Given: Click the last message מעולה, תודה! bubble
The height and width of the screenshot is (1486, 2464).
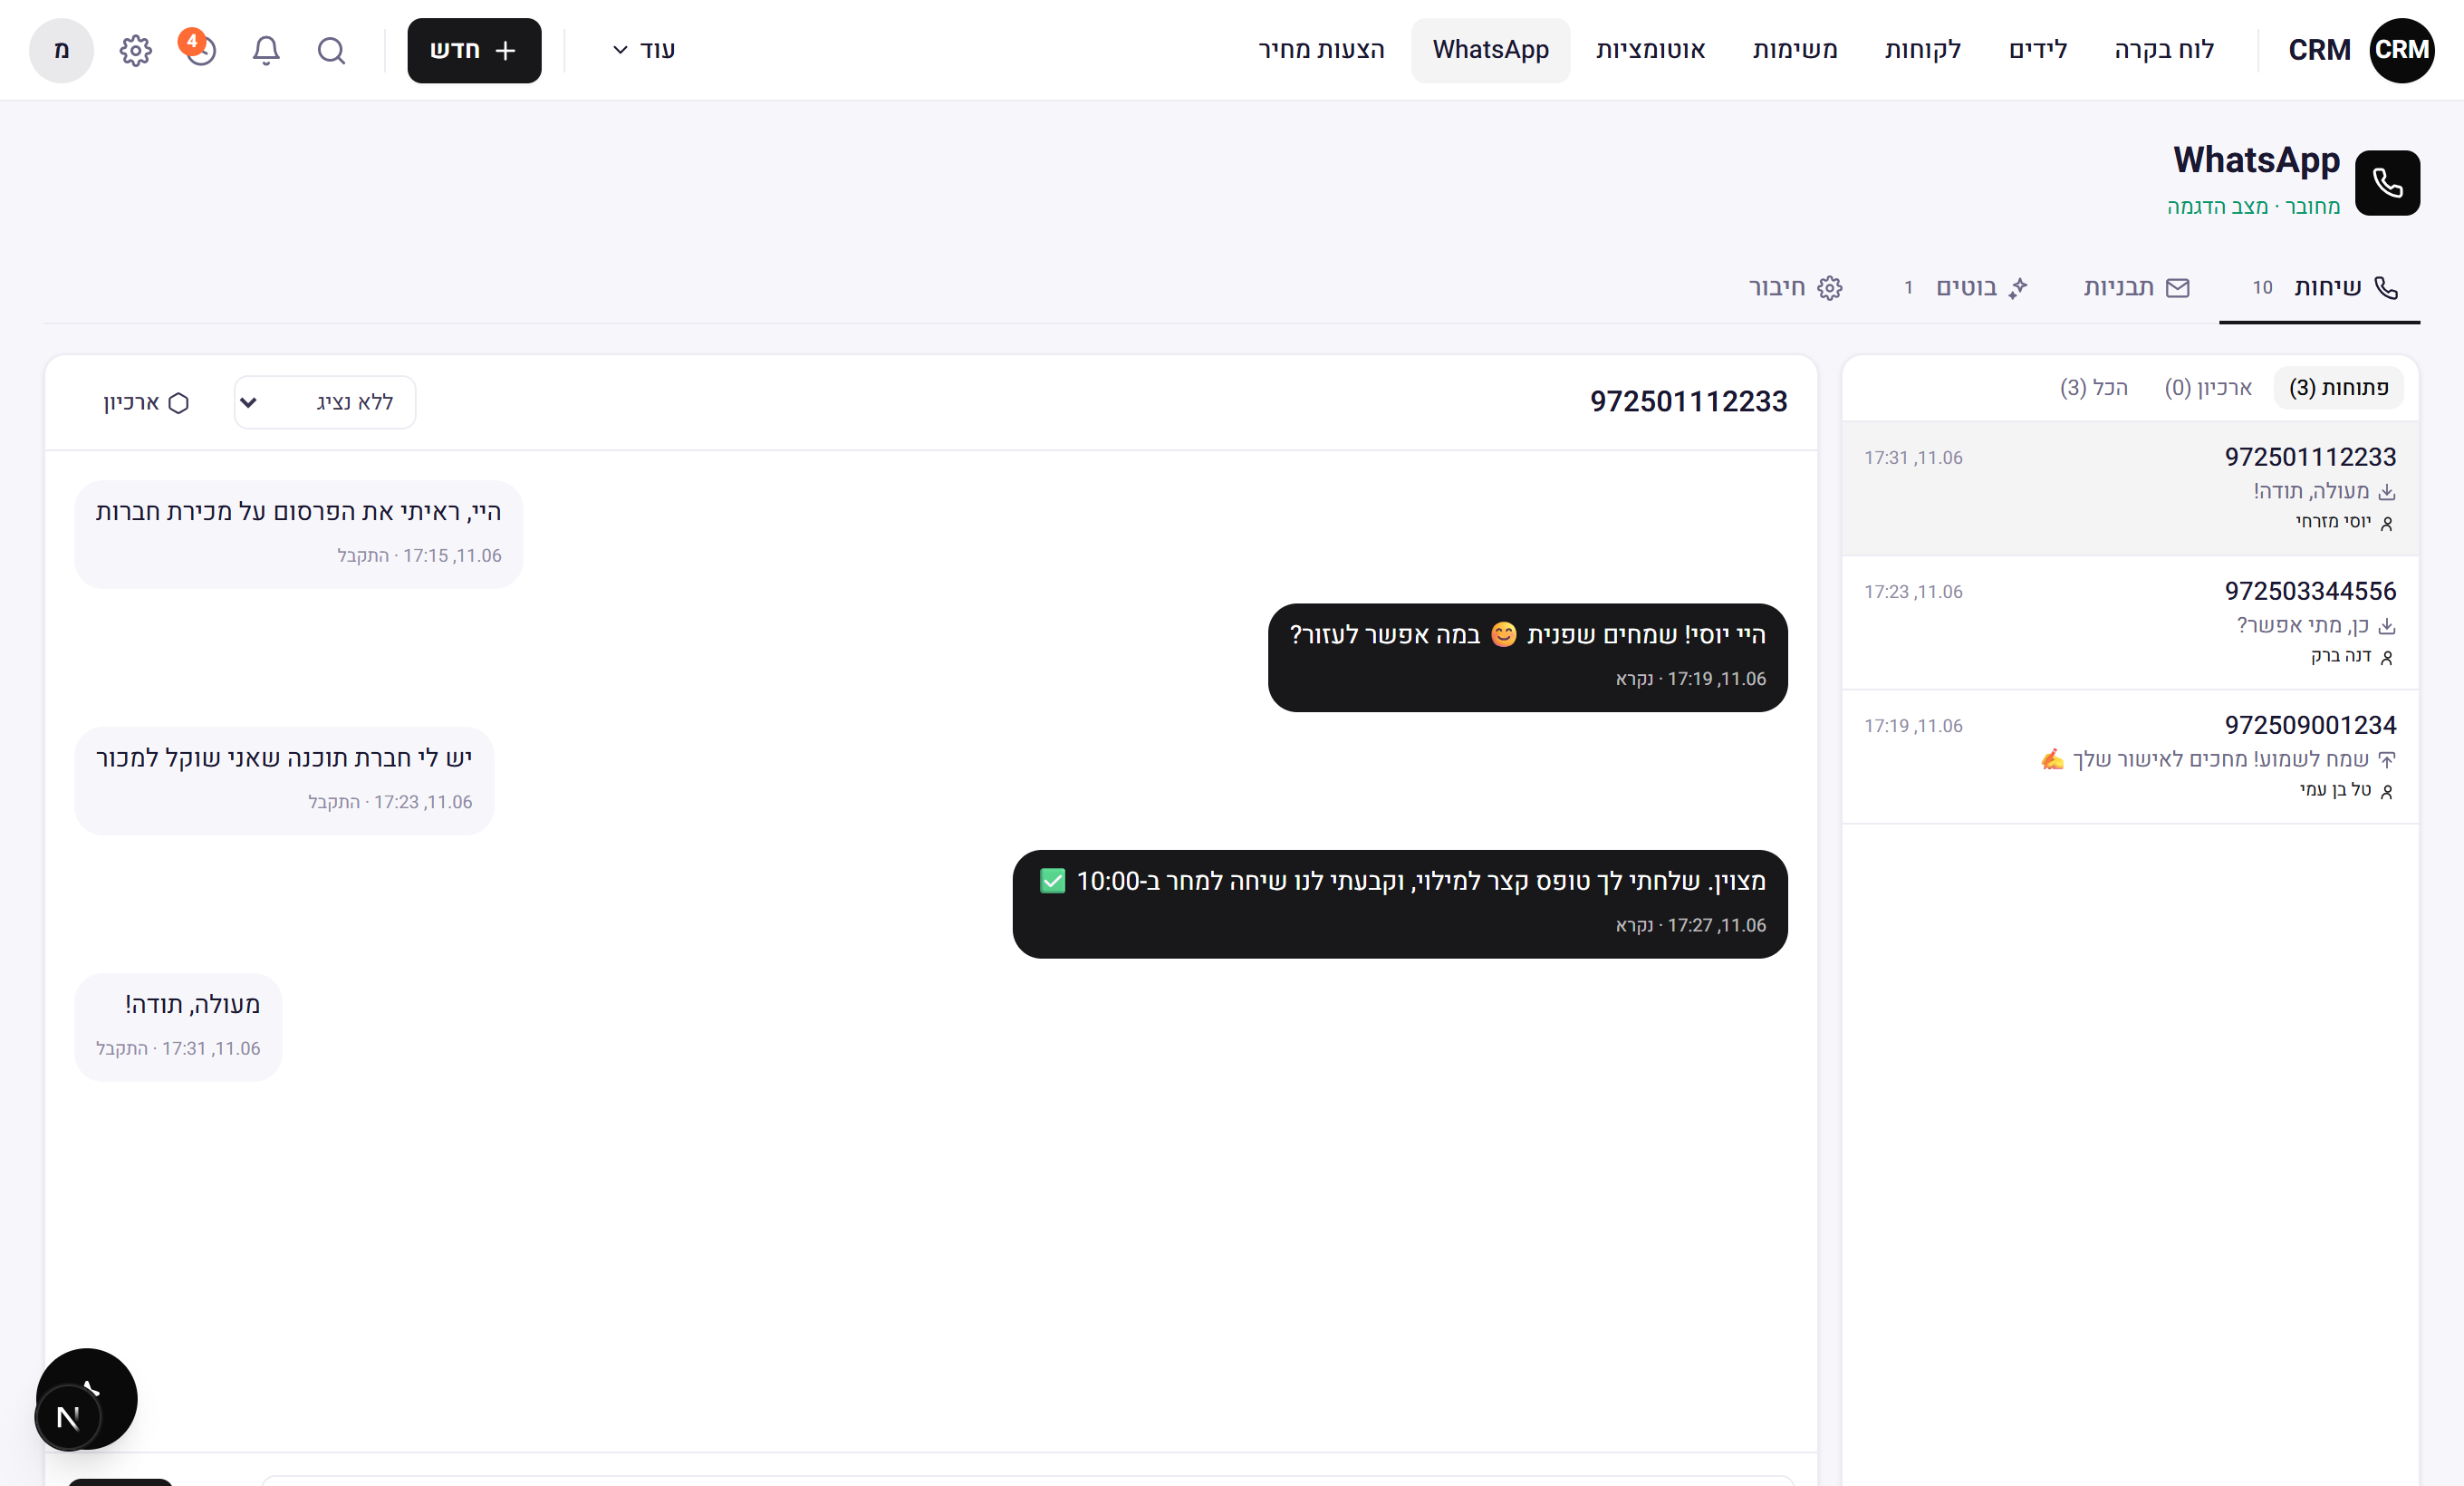Looking at the screenshot, I should click(x=178, y=1027).
